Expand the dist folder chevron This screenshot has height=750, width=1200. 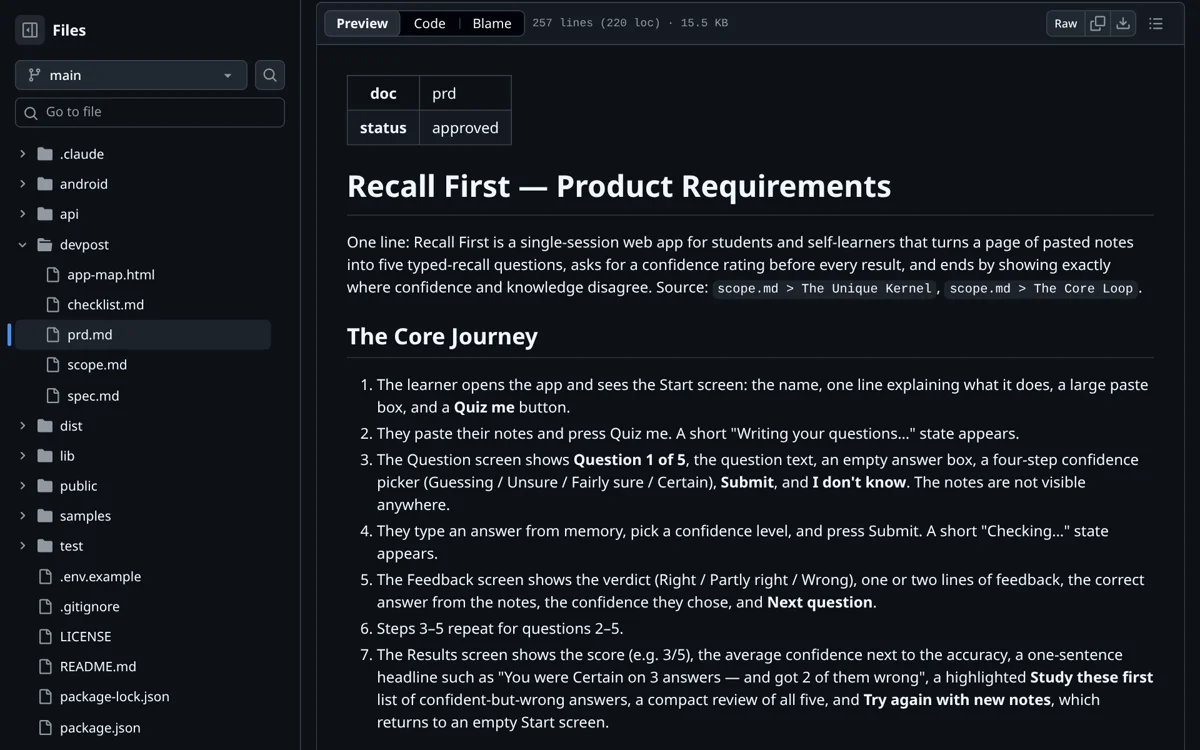click(23, 426)
